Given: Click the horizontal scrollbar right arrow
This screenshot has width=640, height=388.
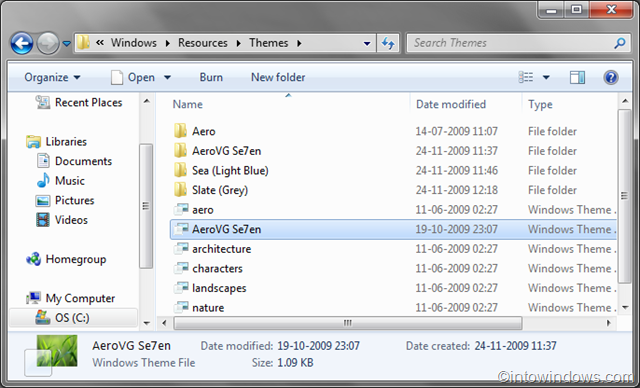Looking at the screenshot, I should point(609,323).
